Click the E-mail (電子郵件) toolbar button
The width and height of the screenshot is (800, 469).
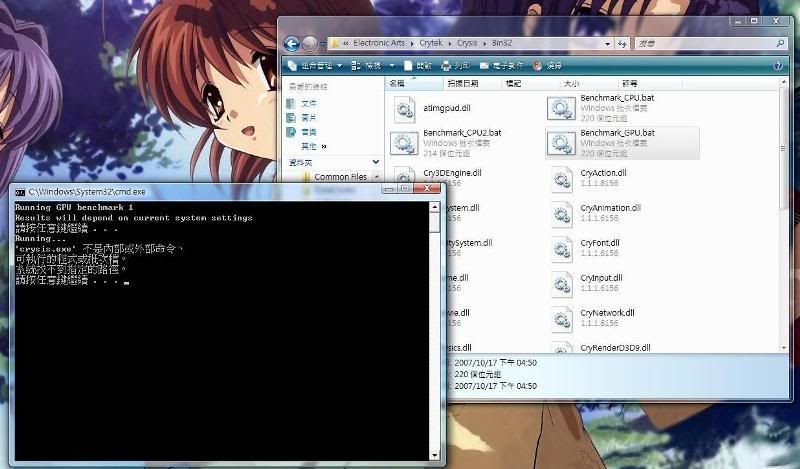502,66
